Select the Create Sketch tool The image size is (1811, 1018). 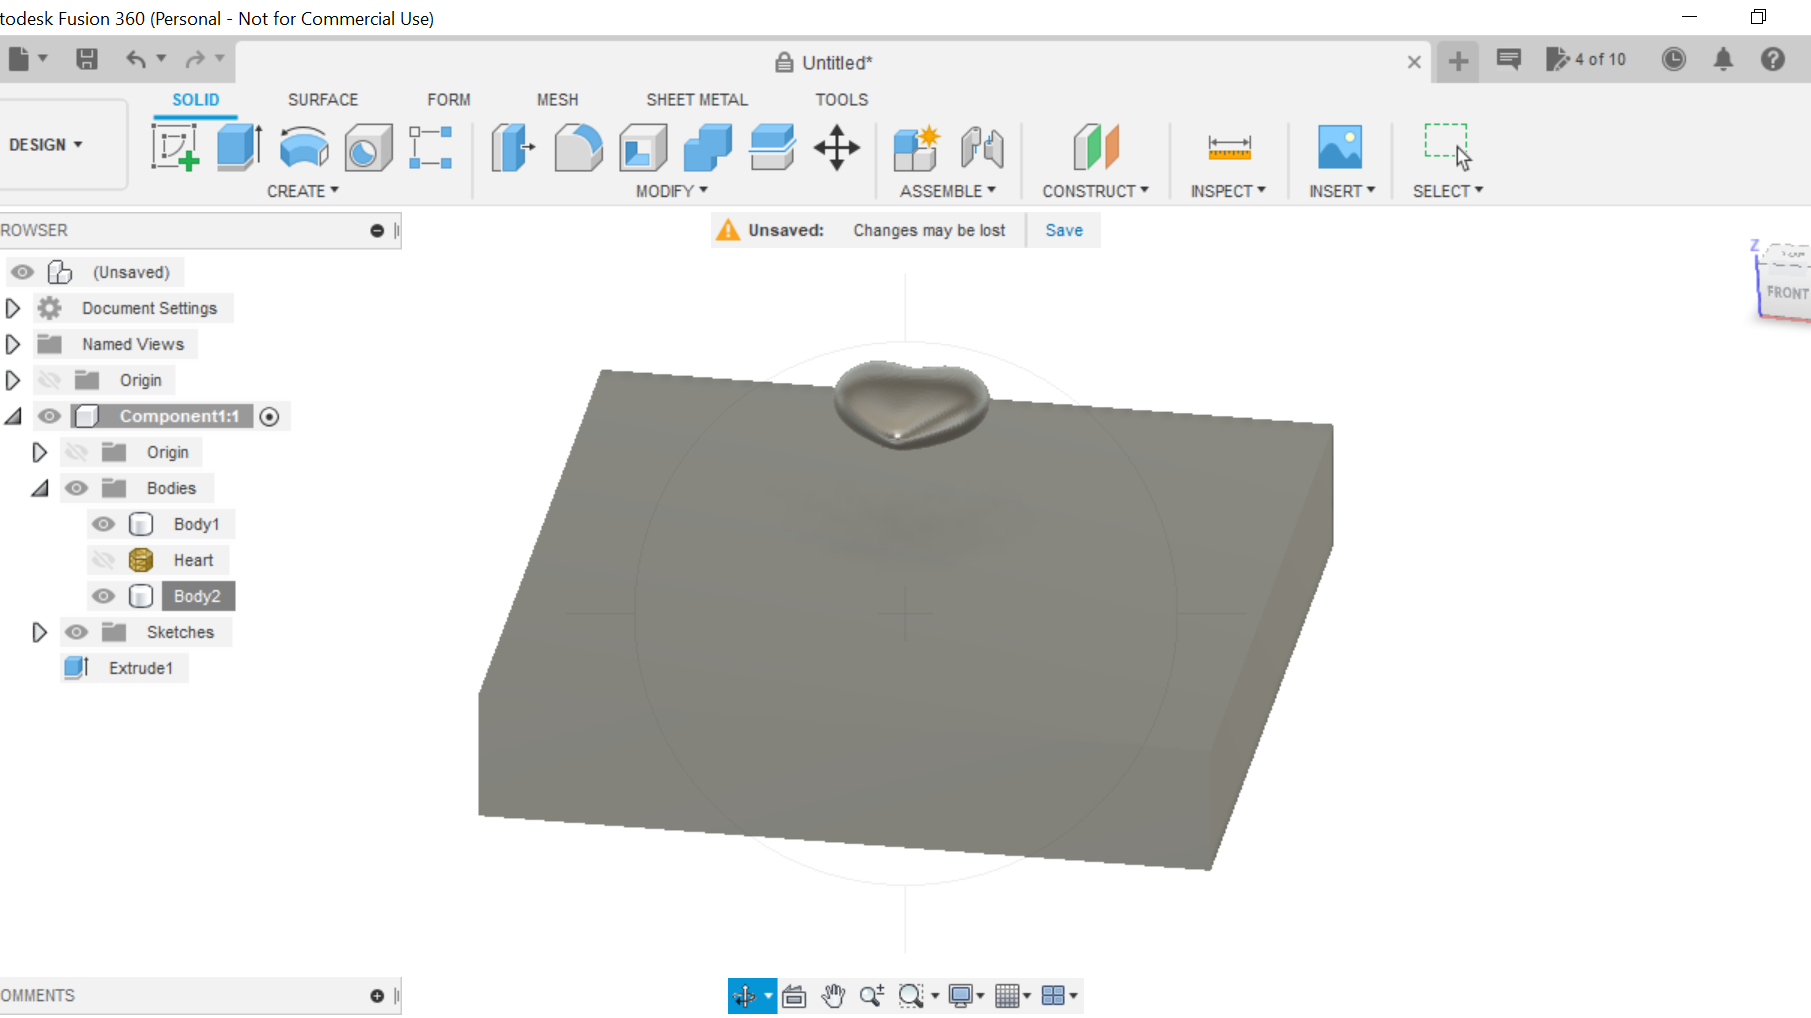click(177, 147)
